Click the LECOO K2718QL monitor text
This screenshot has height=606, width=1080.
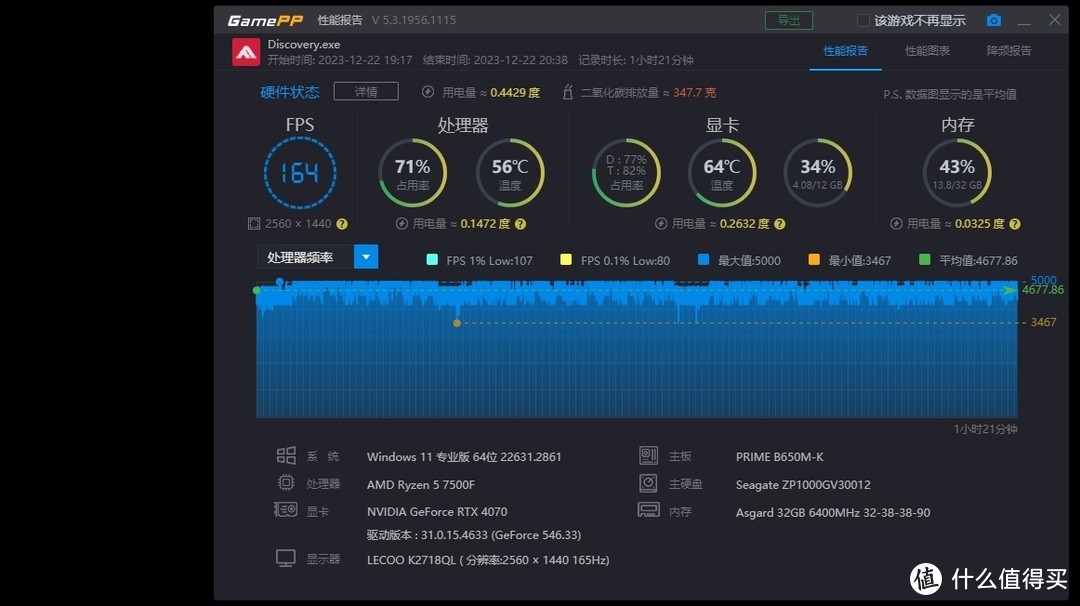pyautogui.click(x=488, y=560)
